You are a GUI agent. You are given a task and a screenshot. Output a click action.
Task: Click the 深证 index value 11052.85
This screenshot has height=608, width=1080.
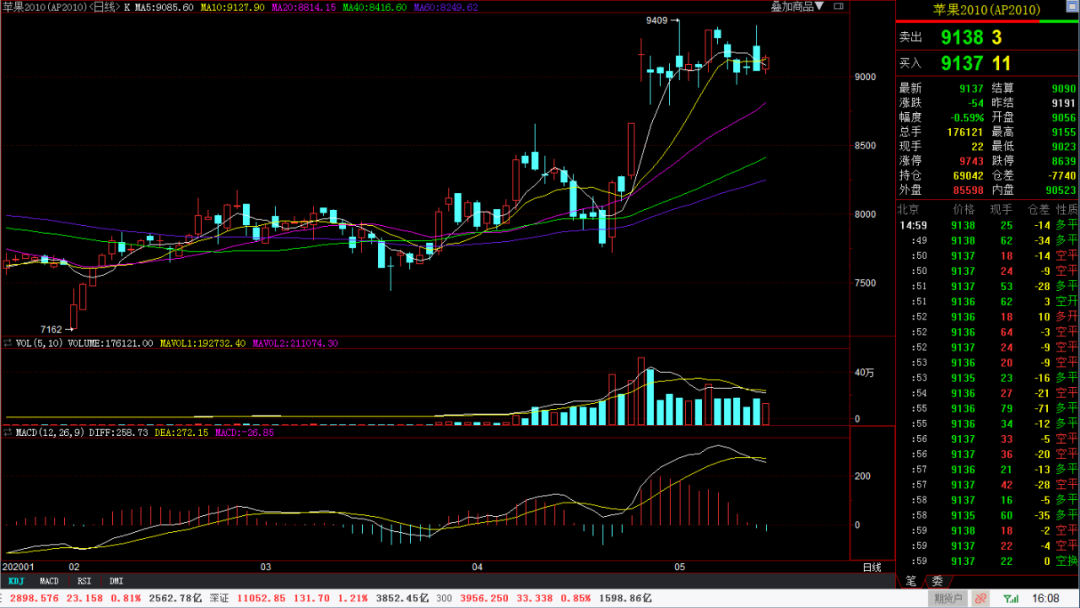(x=261, y=598)
